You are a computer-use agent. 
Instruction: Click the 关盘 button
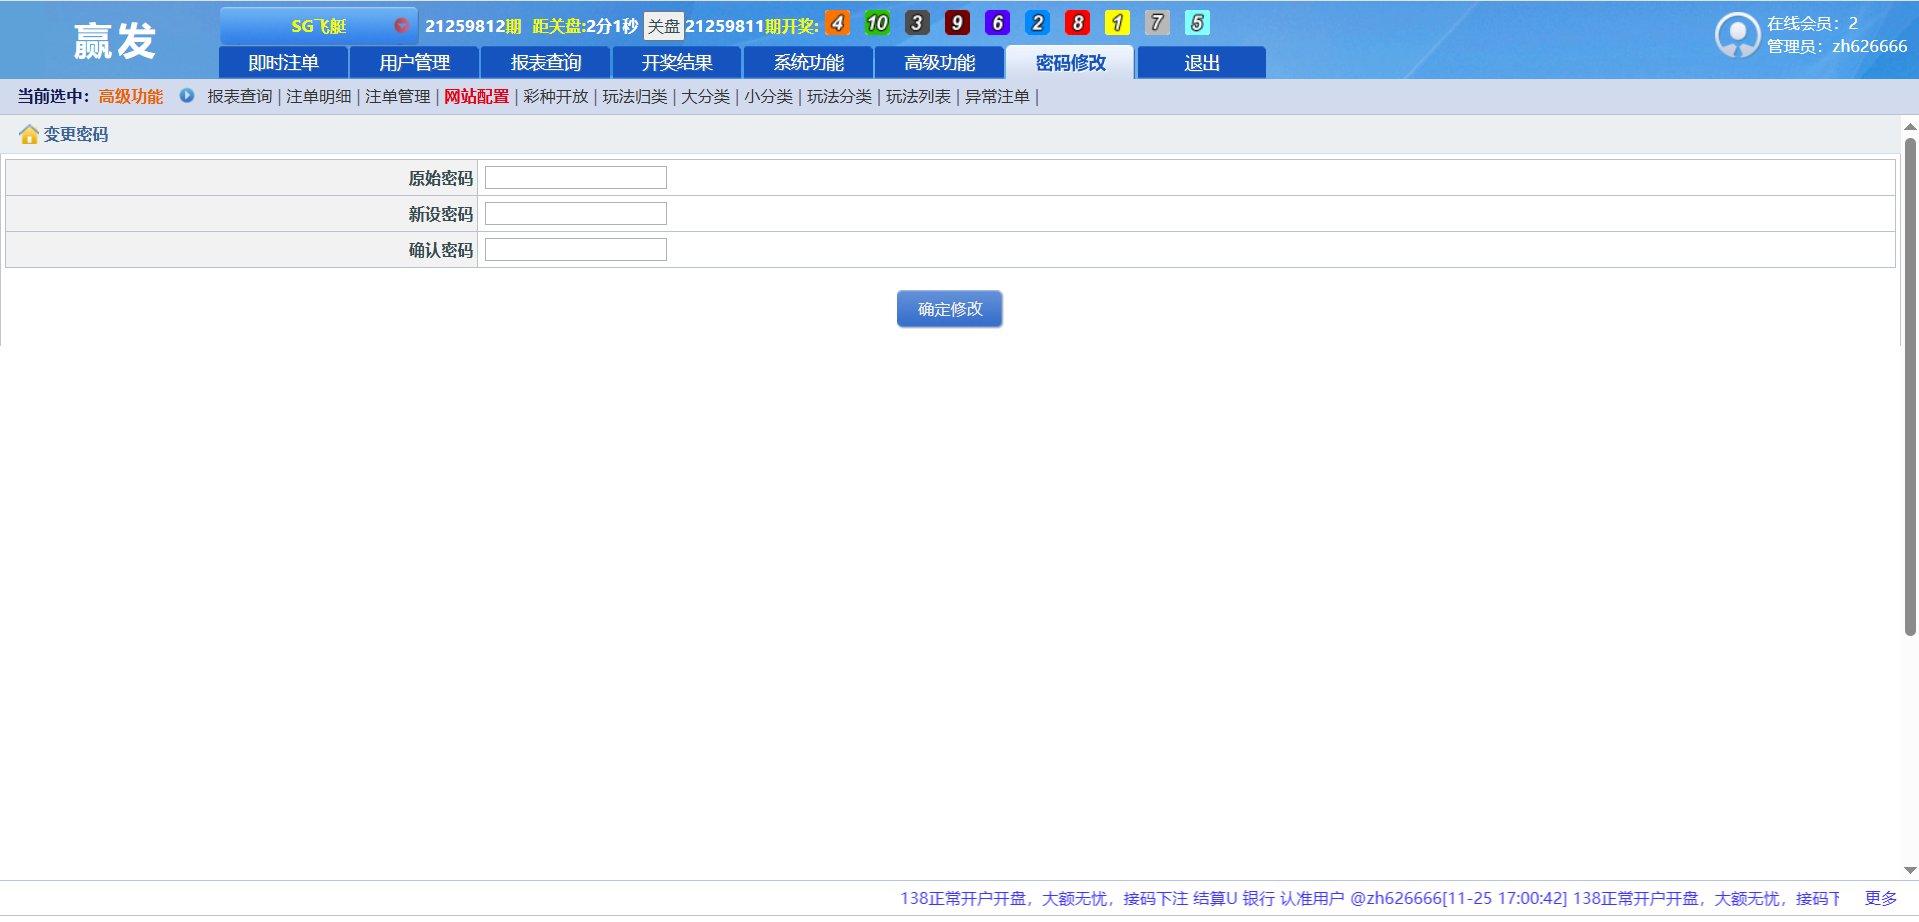663,26
